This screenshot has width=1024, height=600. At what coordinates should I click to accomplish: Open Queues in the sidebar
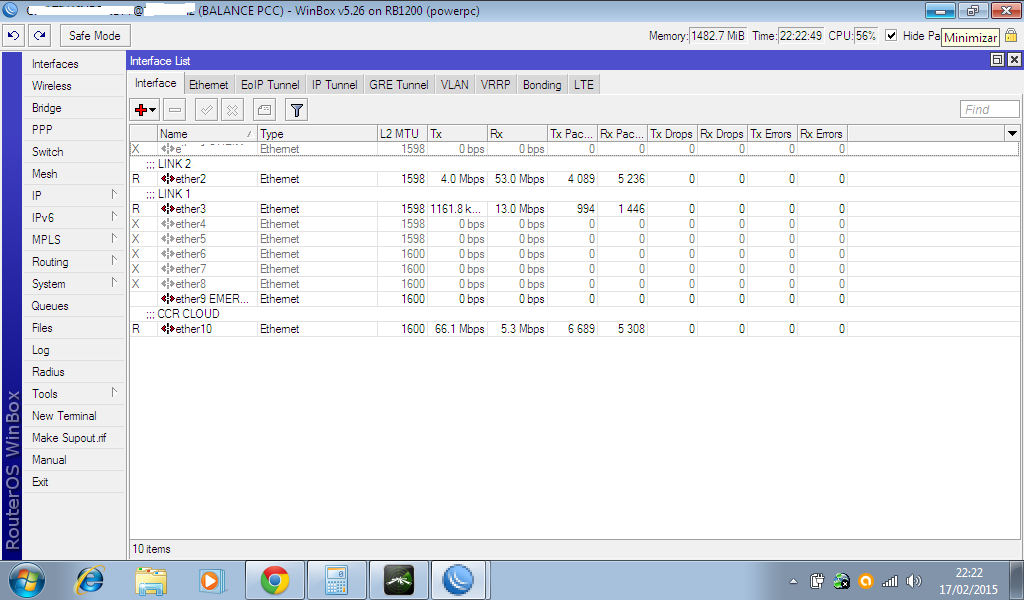tap(74, 306)
